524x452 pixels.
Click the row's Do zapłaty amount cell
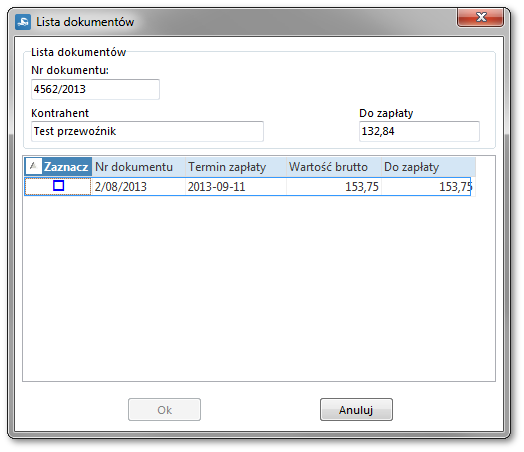click(x=426, y=186)
